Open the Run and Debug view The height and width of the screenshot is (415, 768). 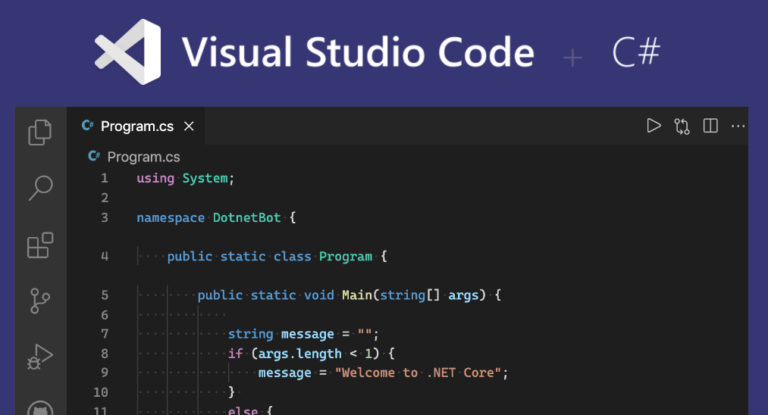click(x=40, y=357)
